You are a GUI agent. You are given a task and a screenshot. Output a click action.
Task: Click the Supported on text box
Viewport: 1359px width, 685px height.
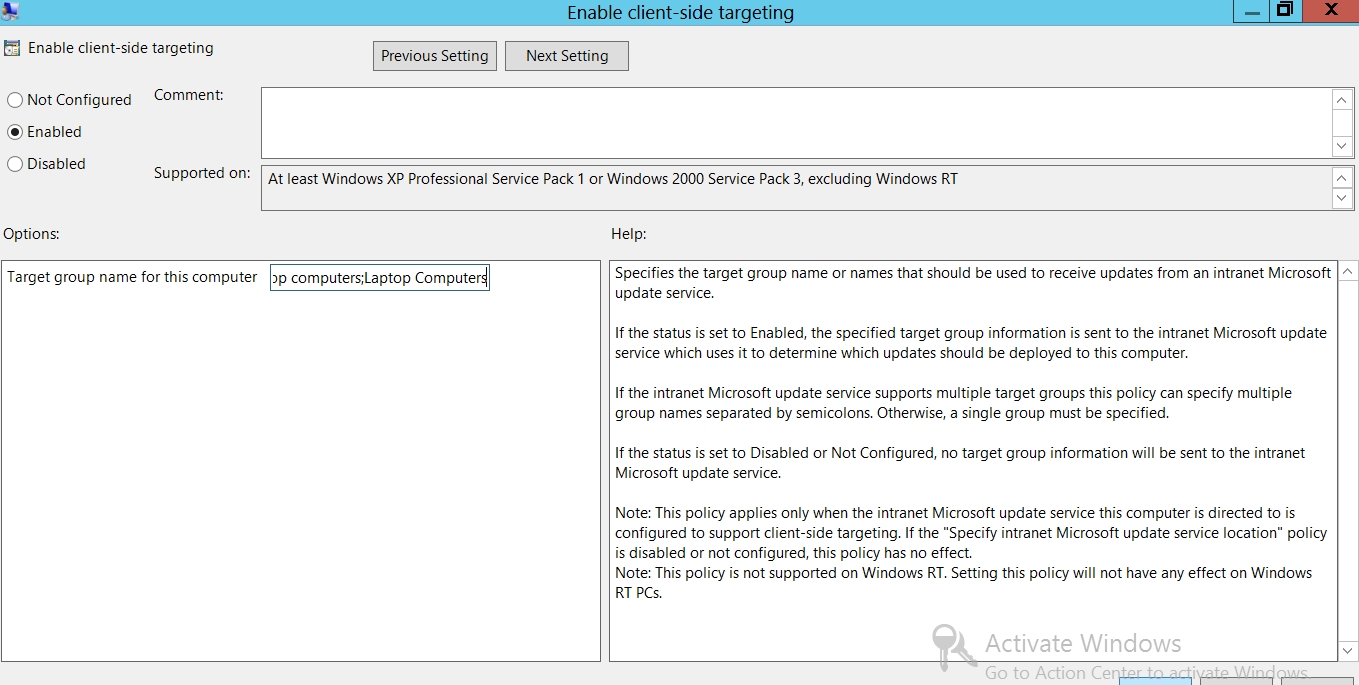click(795, 188)
